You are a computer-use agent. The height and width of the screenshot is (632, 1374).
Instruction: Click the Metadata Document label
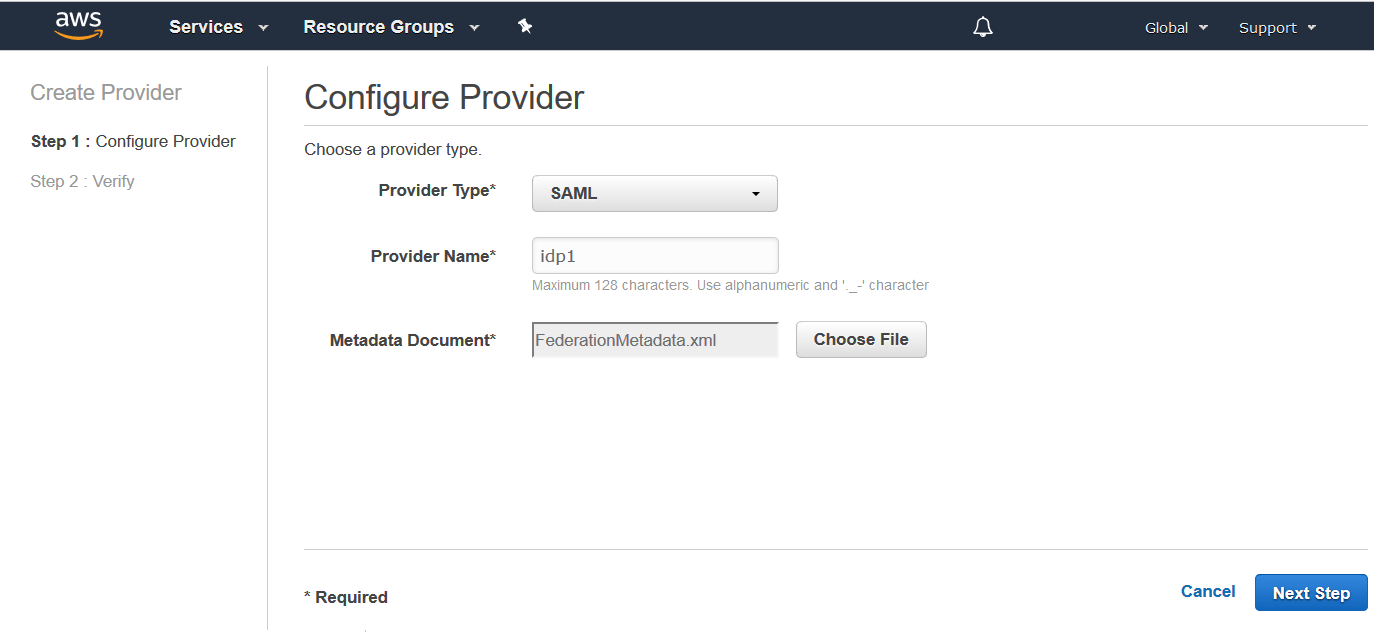point(412,341)
